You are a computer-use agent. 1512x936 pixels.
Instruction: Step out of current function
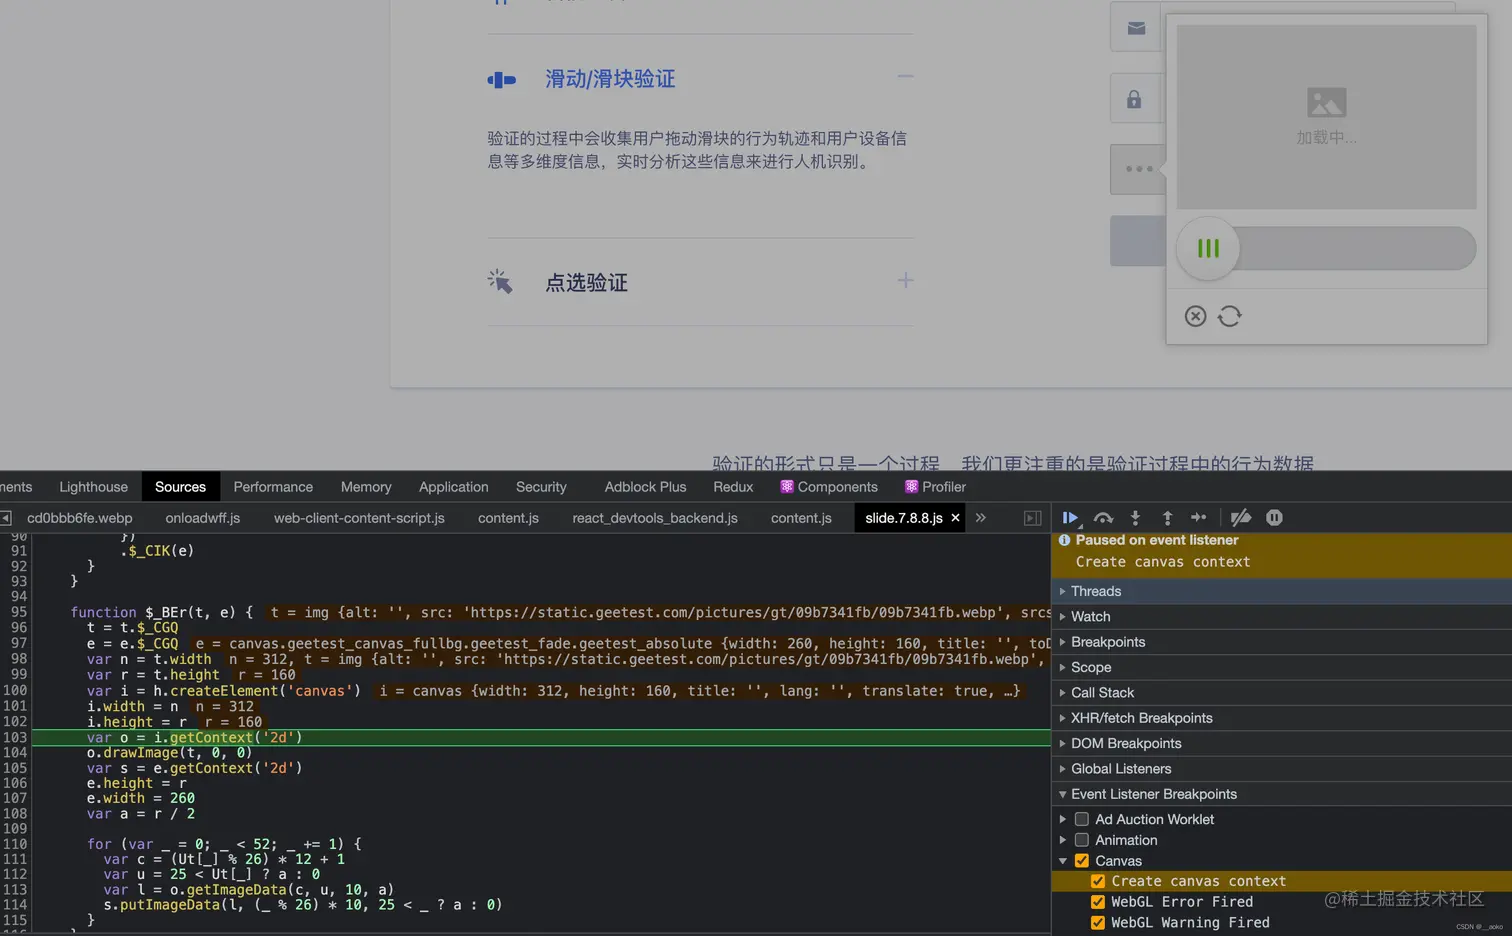[x=1167, y=517]
